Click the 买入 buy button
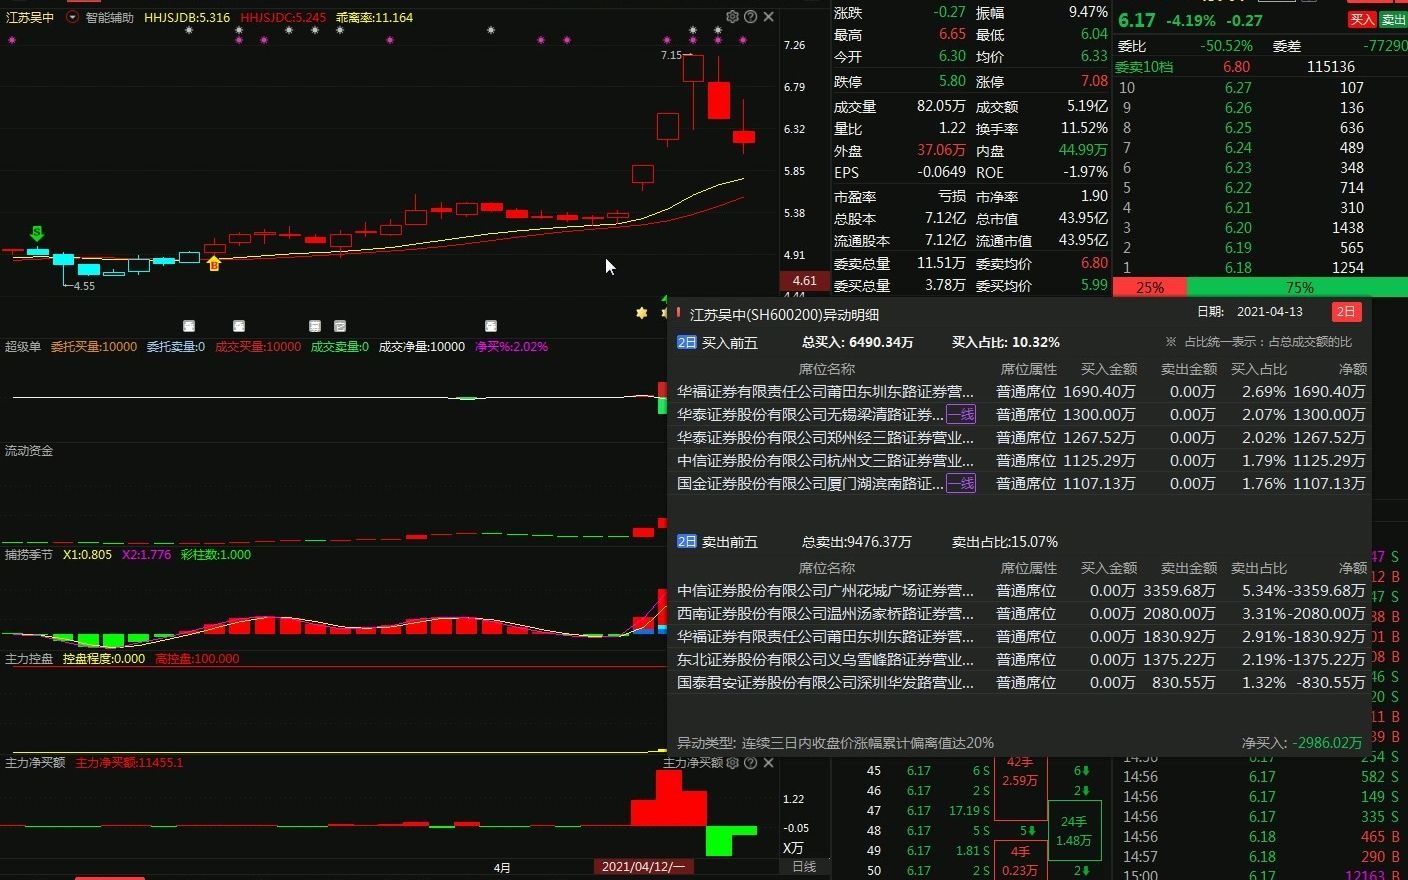This screenshot has height=880, width=1408. click(x=1362, y=19)
